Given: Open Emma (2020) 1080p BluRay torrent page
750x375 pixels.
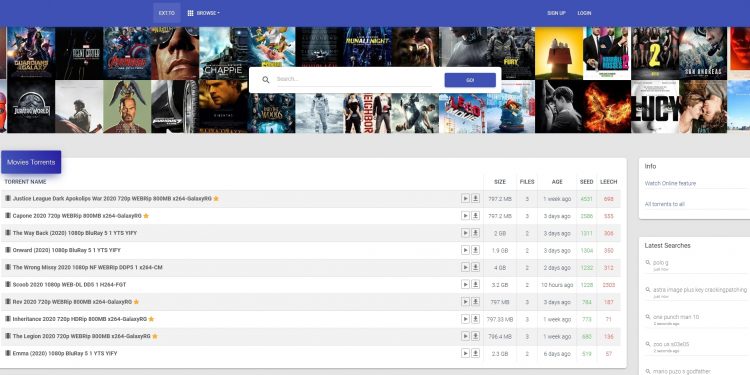Looking at the screenshot, I should tap(65, 353).
